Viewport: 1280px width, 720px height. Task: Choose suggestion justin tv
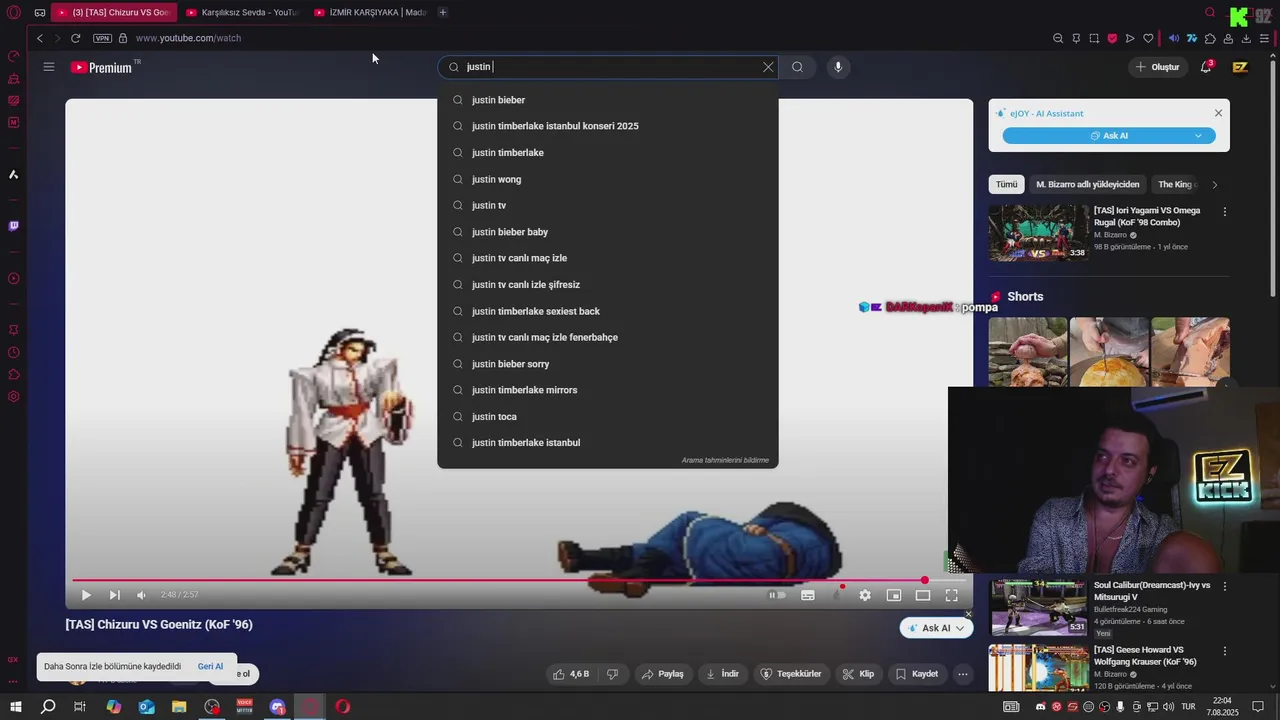point(608,205)
